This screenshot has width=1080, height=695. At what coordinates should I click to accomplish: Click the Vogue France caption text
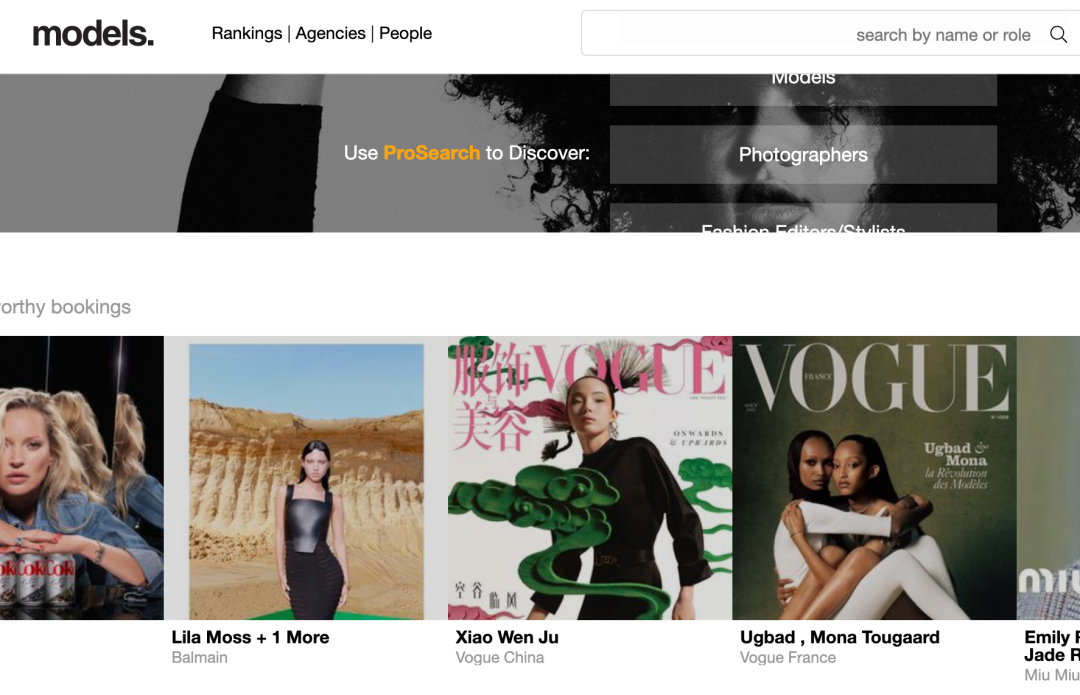click(788, 658)
